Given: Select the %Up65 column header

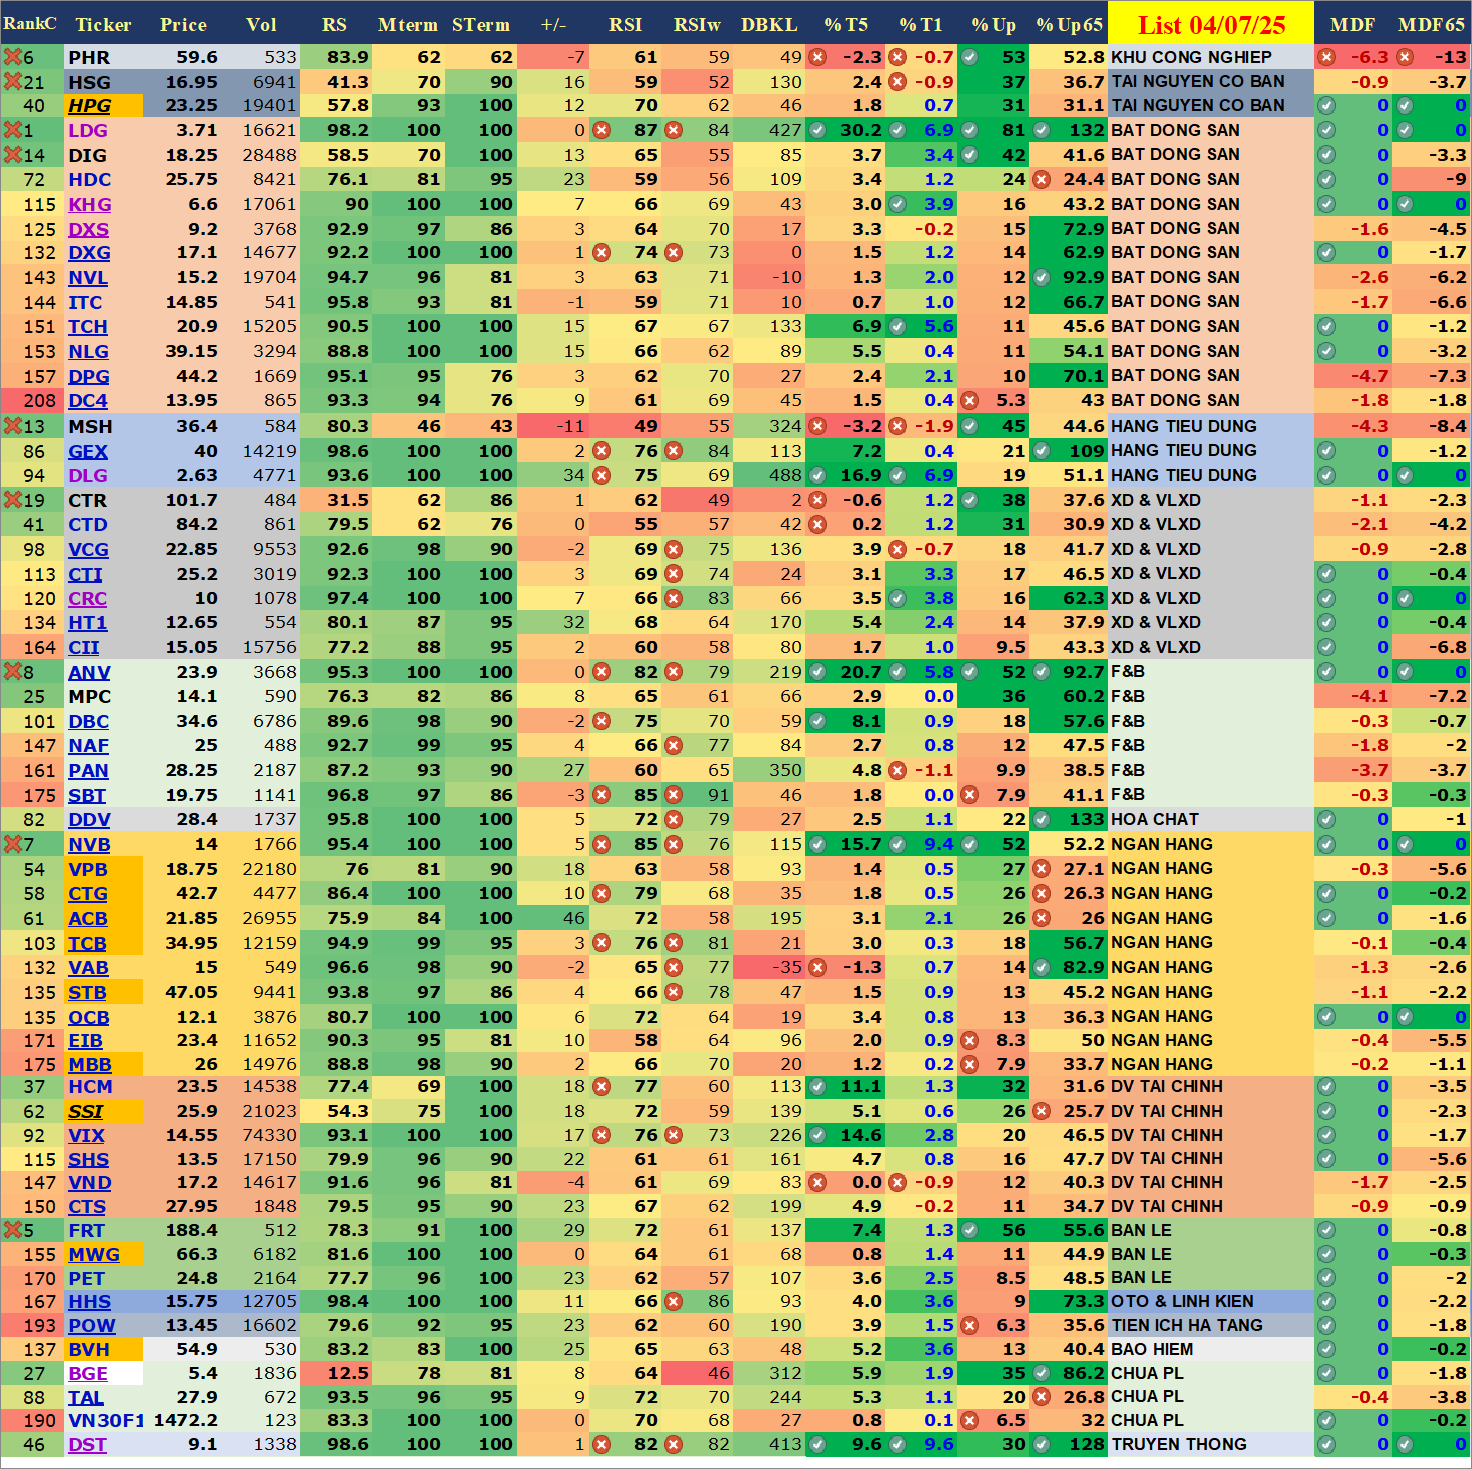Looking at the screenshot, I should (1070, 24).
